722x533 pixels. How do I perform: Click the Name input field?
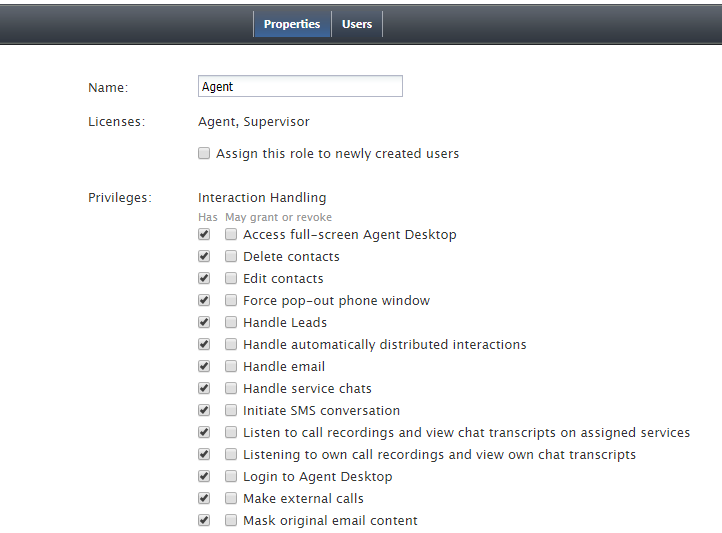point(300,86)
